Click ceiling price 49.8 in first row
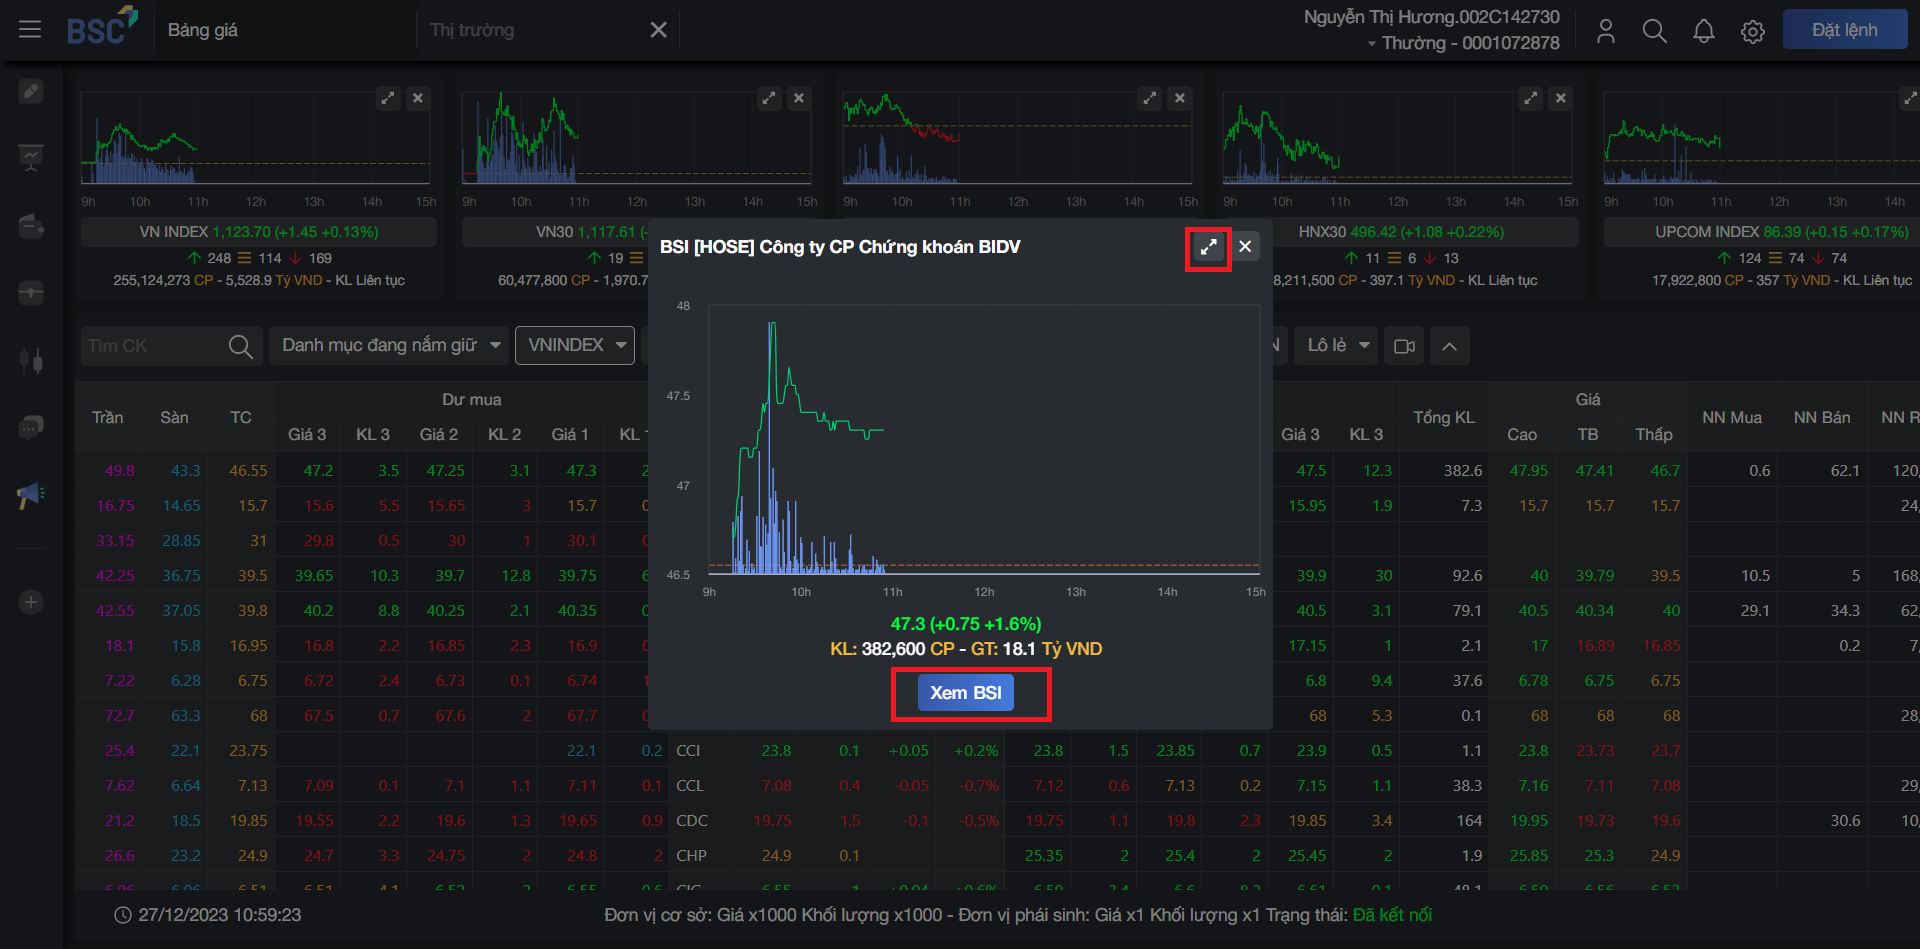The image size is (1920, 949). (x=119, y=470)
